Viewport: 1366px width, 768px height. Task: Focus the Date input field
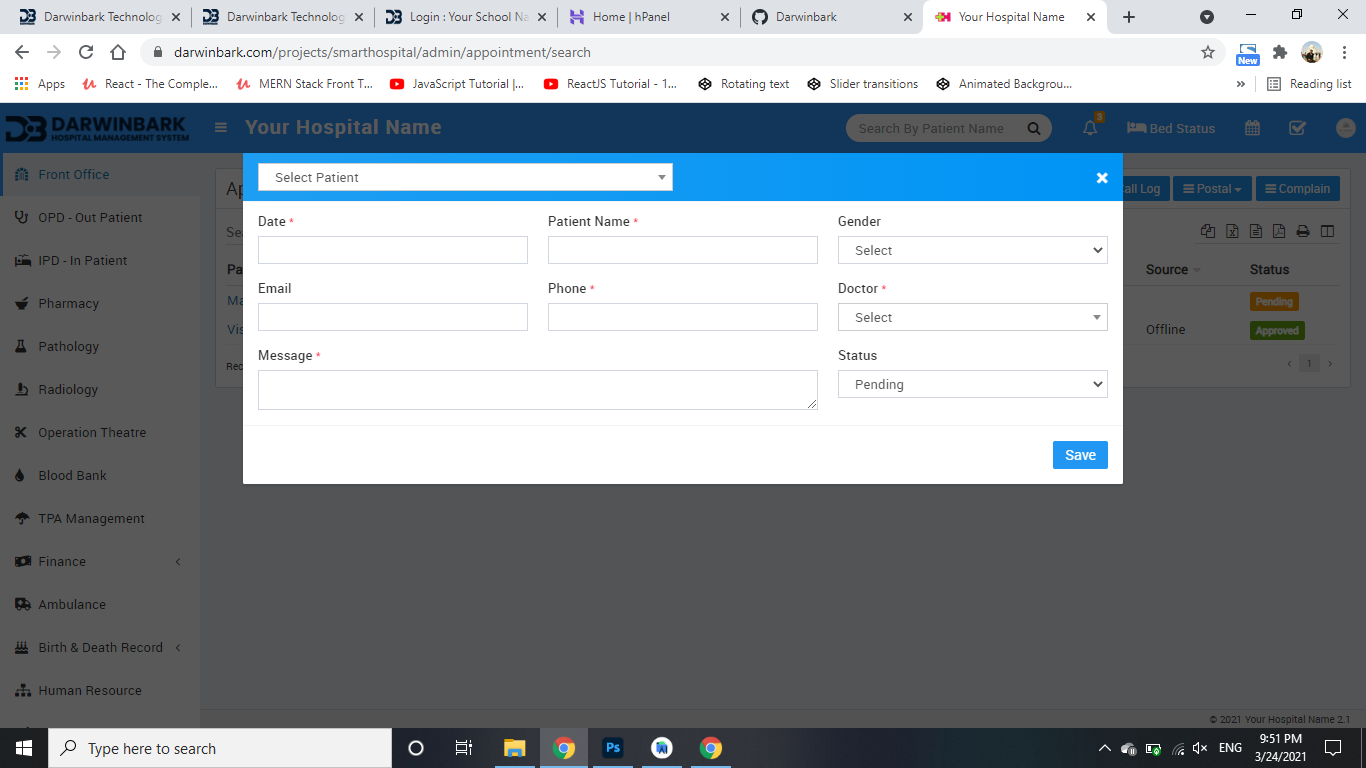pos(392,250)
